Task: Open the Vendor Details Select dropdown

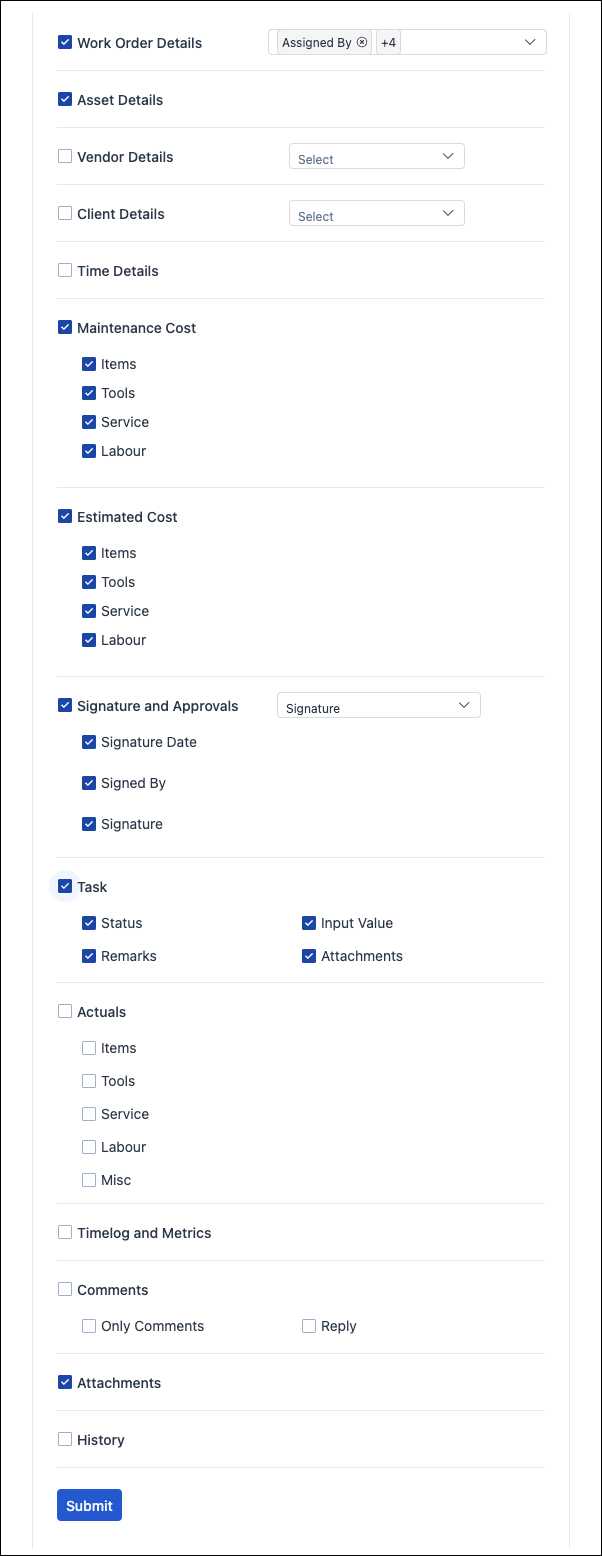Action: click(377, 157)
